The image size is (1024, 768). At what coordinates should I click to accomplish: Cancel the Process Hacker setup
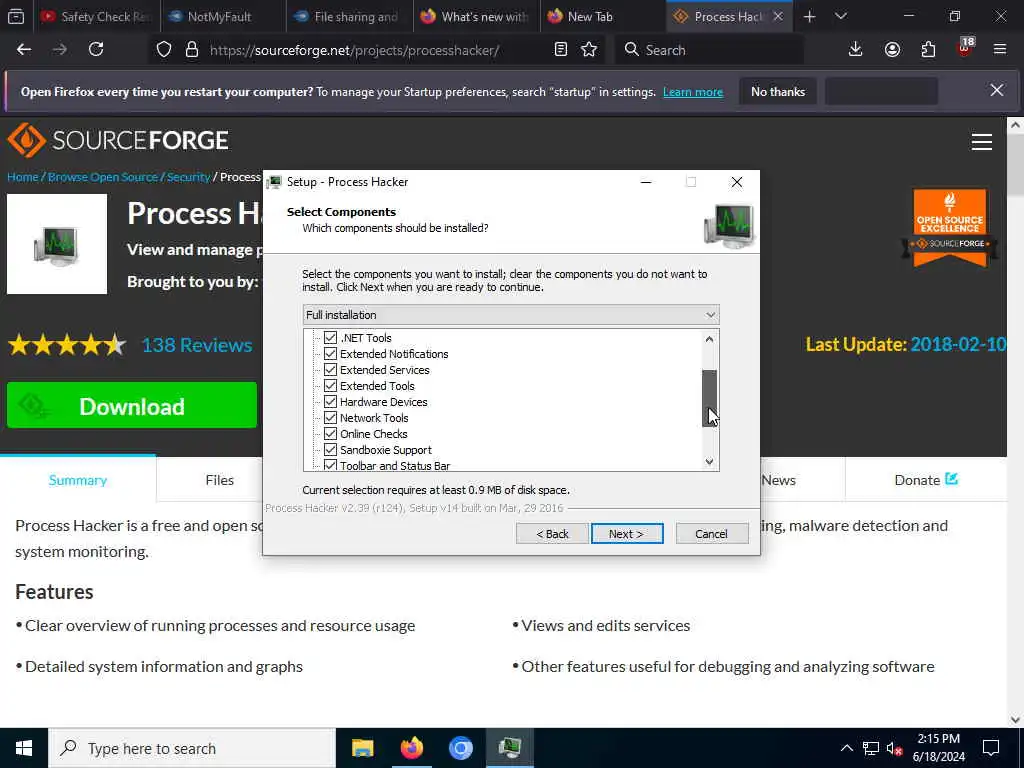(x=711, y=534)
